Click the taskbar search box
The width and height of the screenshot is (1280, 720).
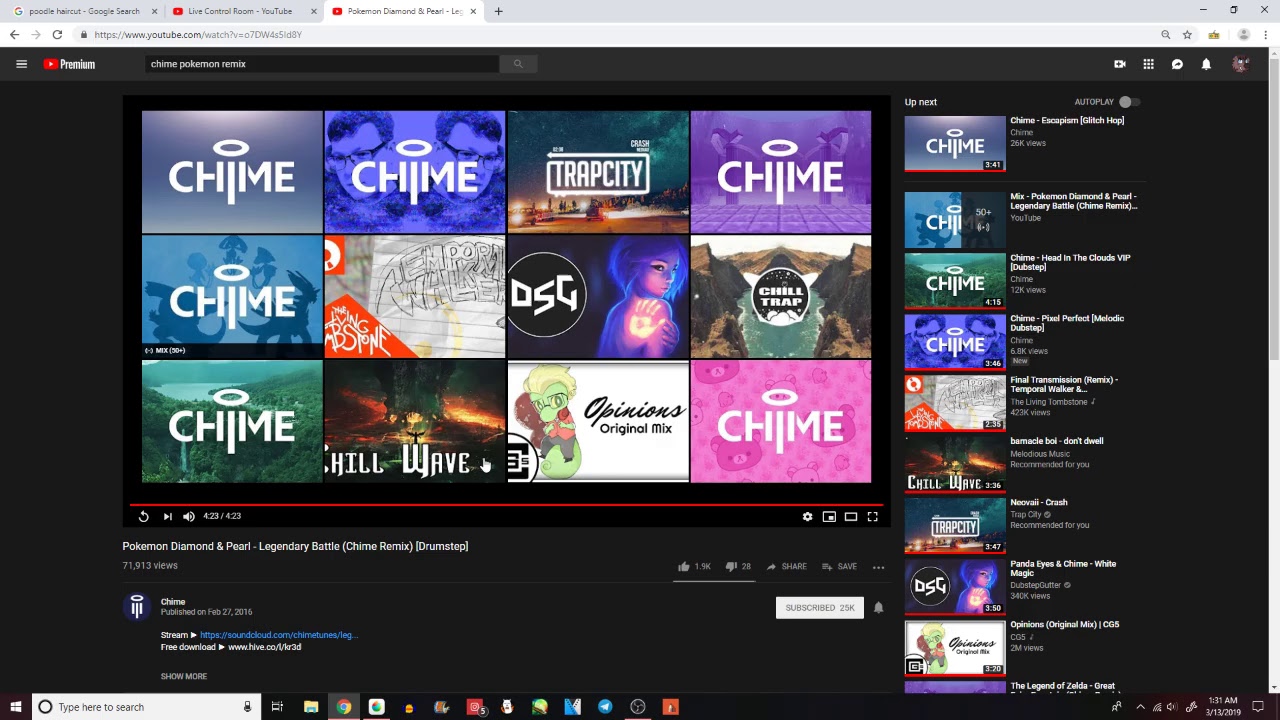(146, 707)
